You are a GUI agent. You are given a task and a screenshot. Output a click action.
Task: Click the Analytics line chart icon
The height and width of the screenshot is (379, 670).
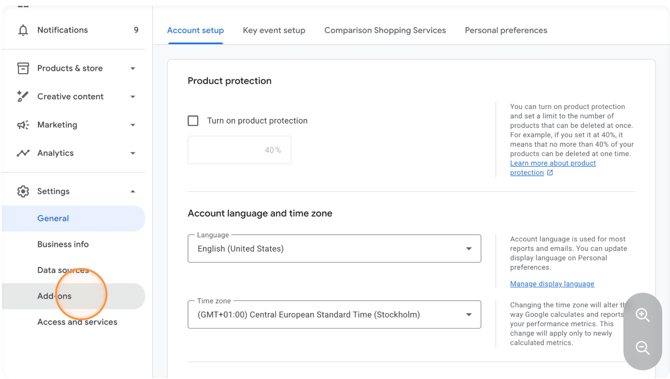(x=23, y=153)
